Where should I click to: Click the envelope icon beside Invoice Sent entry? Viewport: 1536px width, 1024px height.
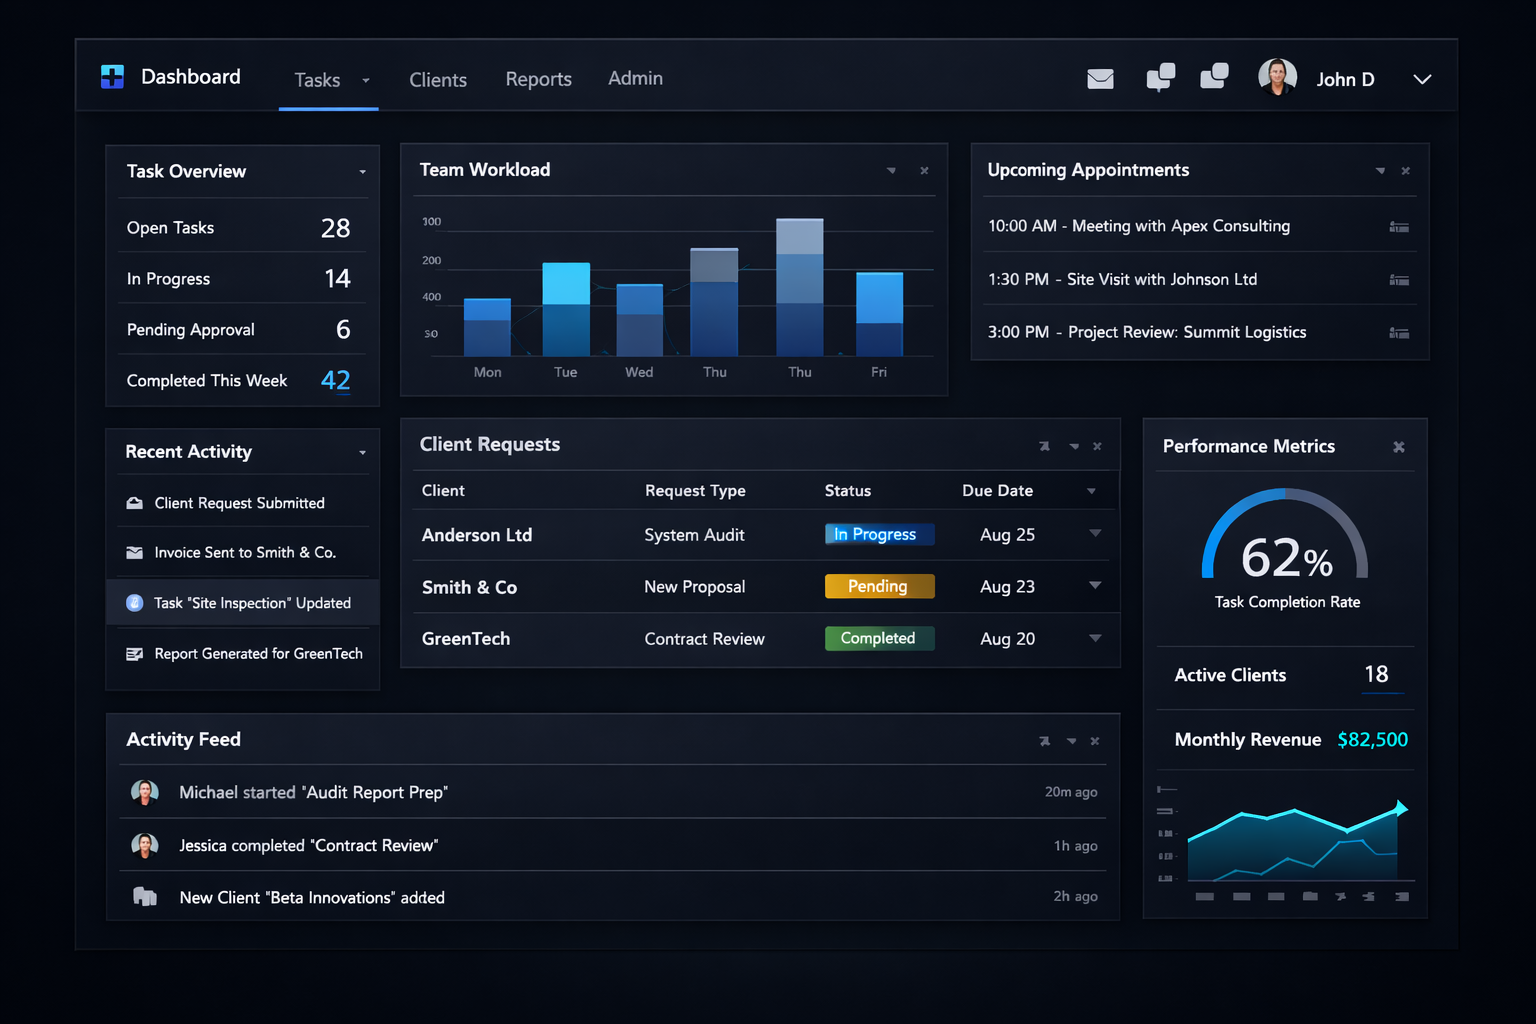(x=135, y=552)
